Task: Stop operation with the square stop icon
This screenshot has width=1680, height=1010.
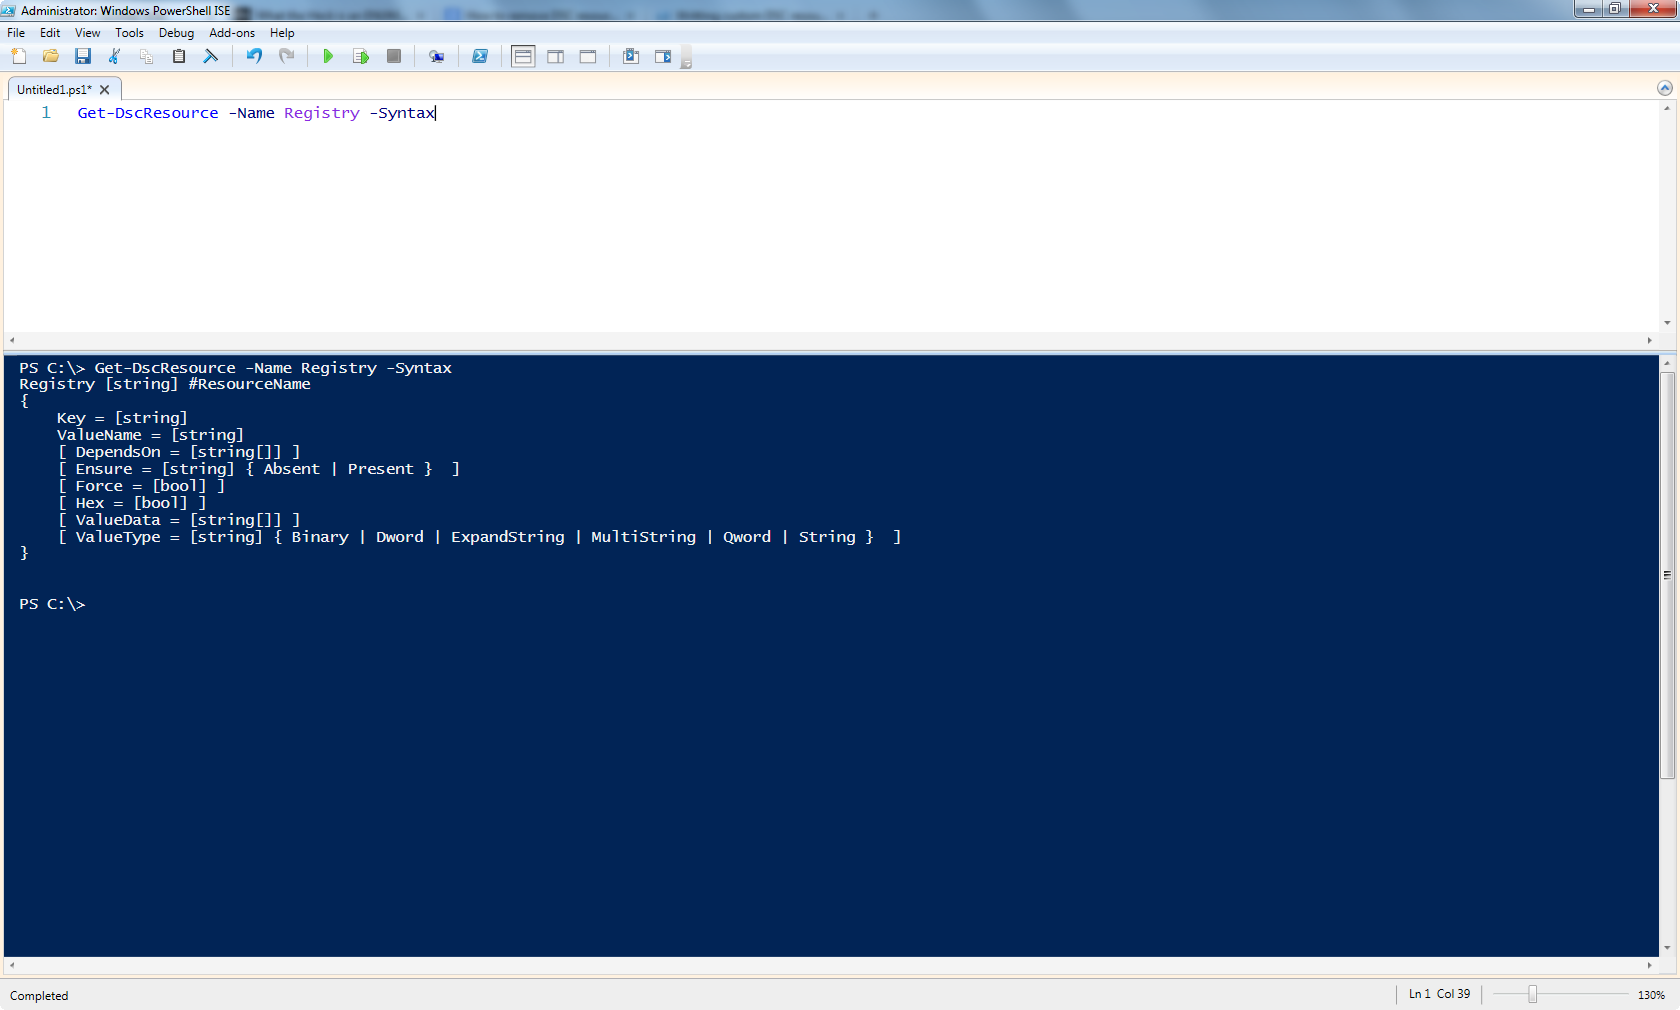Action: tap(394, 57)
